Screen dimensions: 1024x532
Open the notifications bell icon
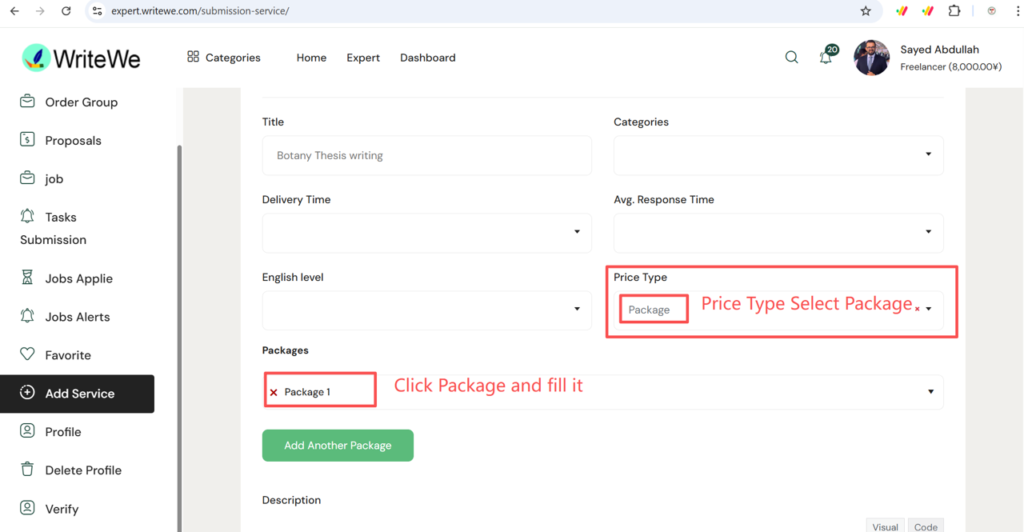point(826,57)
